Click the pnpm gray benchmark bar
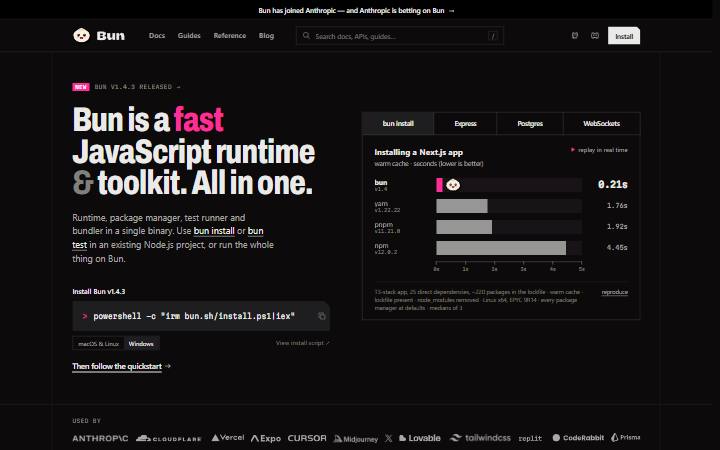720x450 pixels. [x=464, y=227]
